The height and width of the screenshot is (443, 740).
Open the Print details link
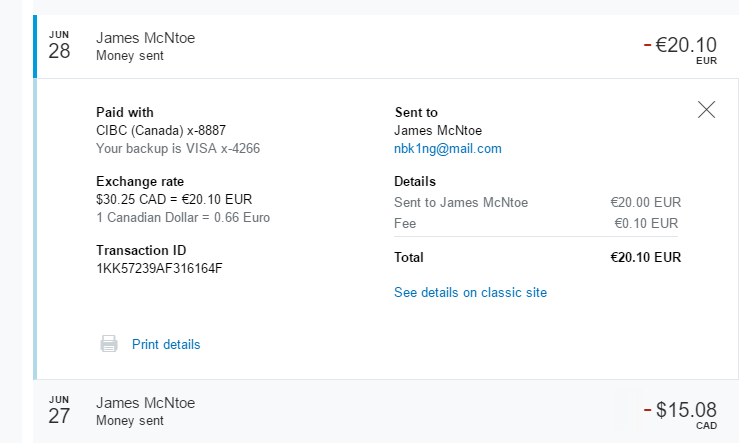(166, 344)
